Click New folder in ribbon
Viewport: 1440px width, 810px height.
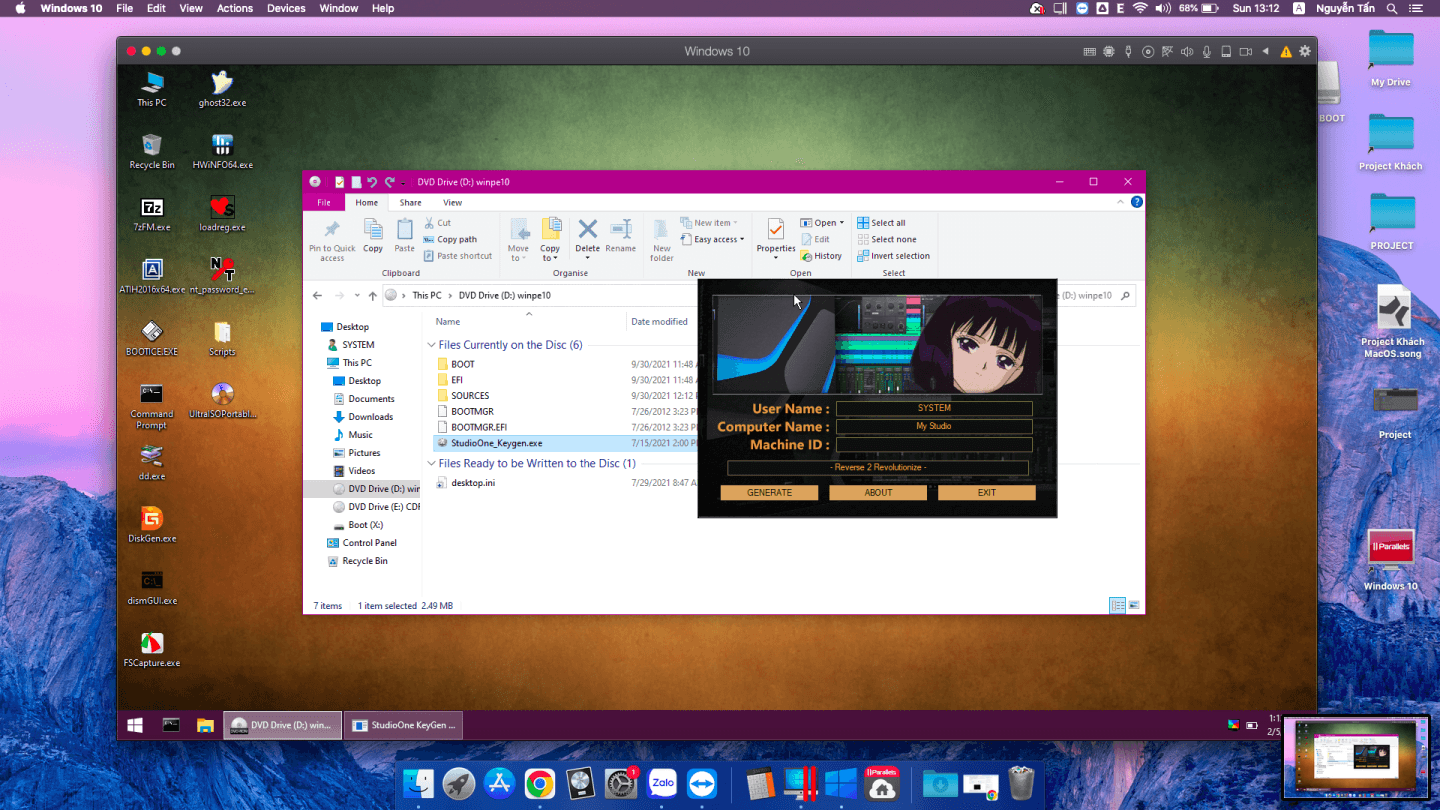coord(662,240)
